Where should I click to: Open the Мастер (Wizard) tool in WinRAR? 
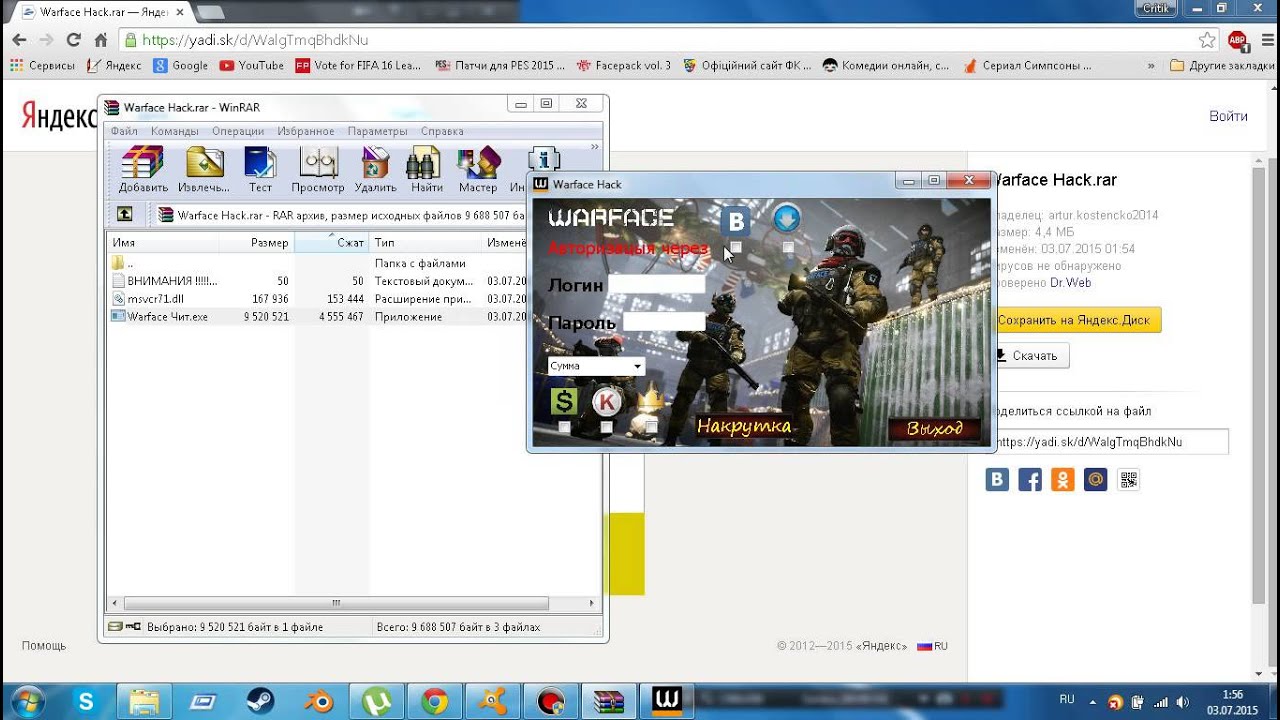tap(478, 169)
